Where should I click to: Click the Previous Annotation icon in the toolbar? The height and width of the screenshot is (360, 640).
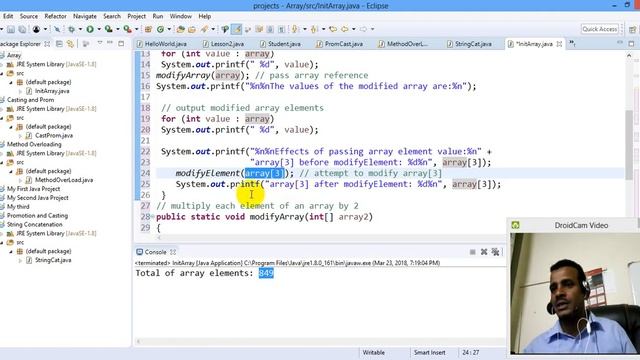(313, 29)
